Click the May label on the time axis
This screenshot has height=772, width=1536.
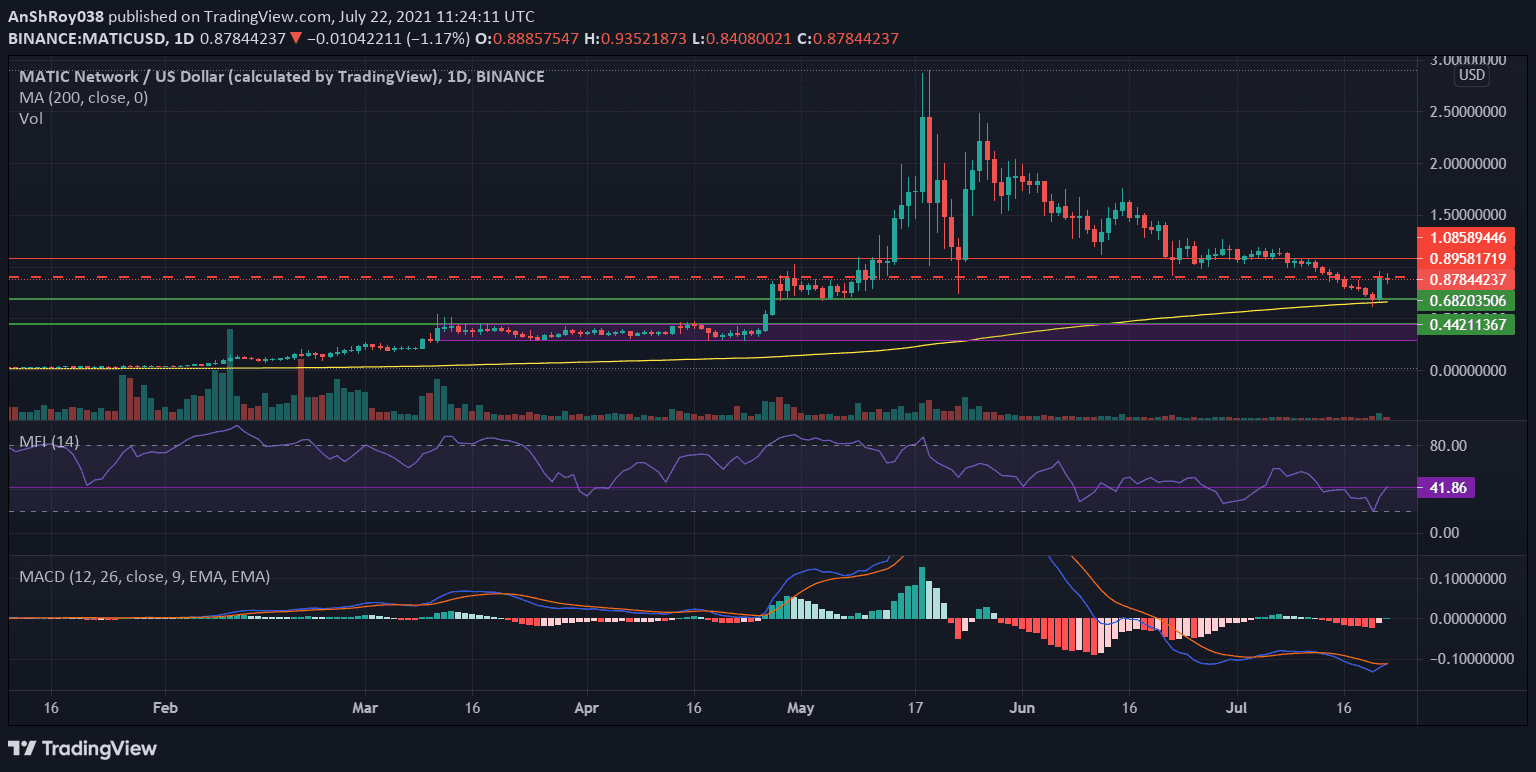[x=800, y=707]
